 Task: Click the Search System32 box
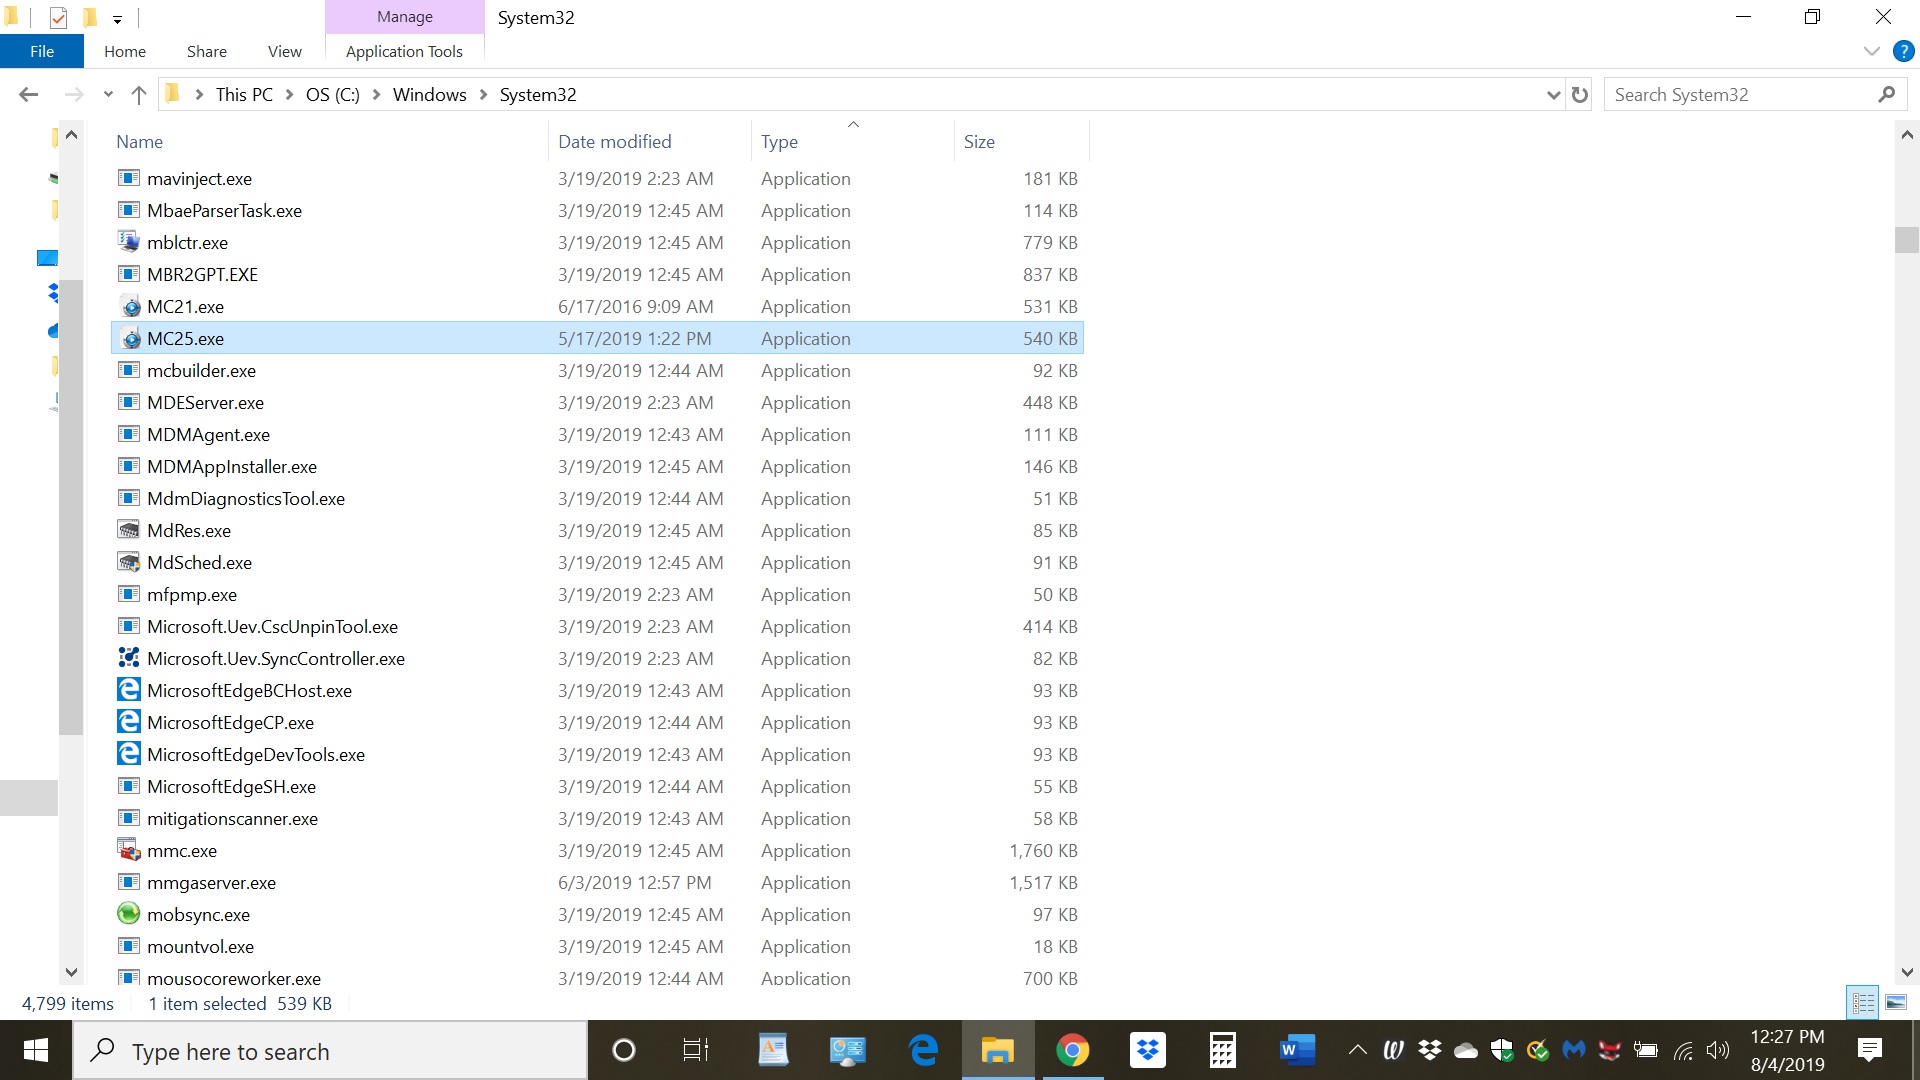pos(1740,94)
